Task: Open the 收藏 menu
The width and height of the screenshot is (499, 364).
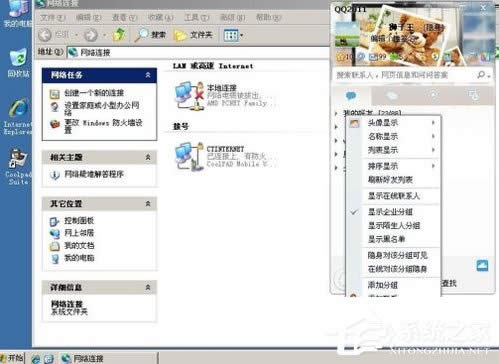Action: pos(160,17)
